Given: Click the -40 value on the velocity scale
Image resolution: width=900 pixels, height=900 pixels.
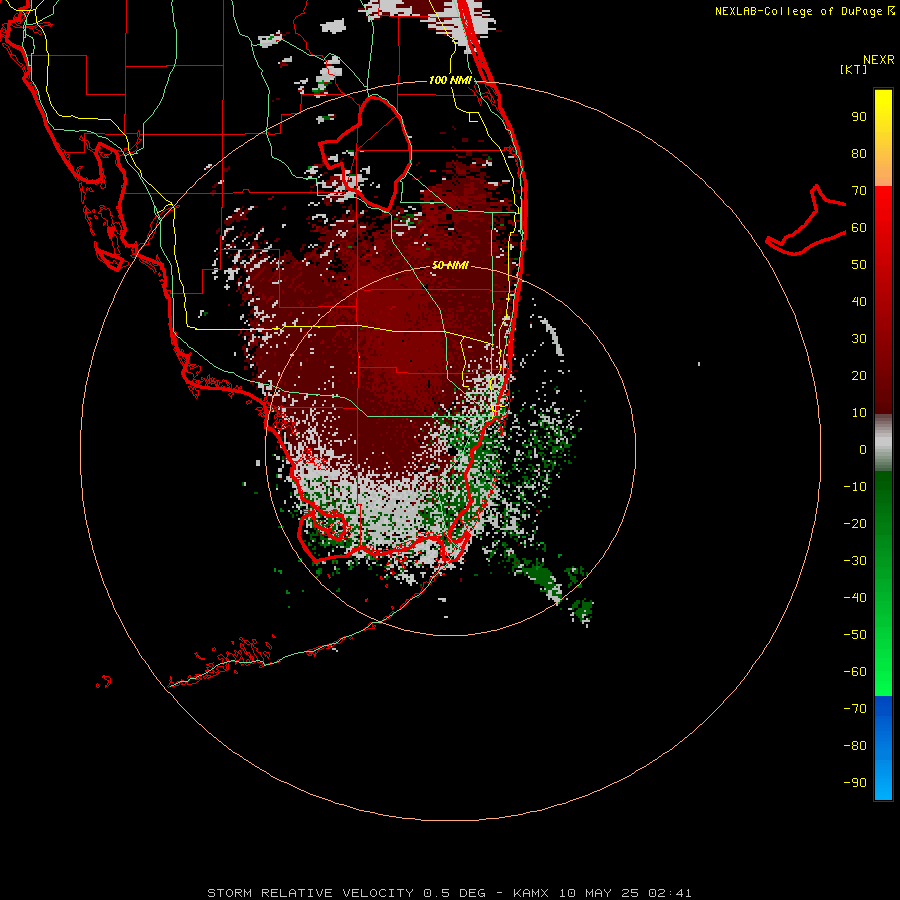Looking at the screenshot, I should (855, 598).
